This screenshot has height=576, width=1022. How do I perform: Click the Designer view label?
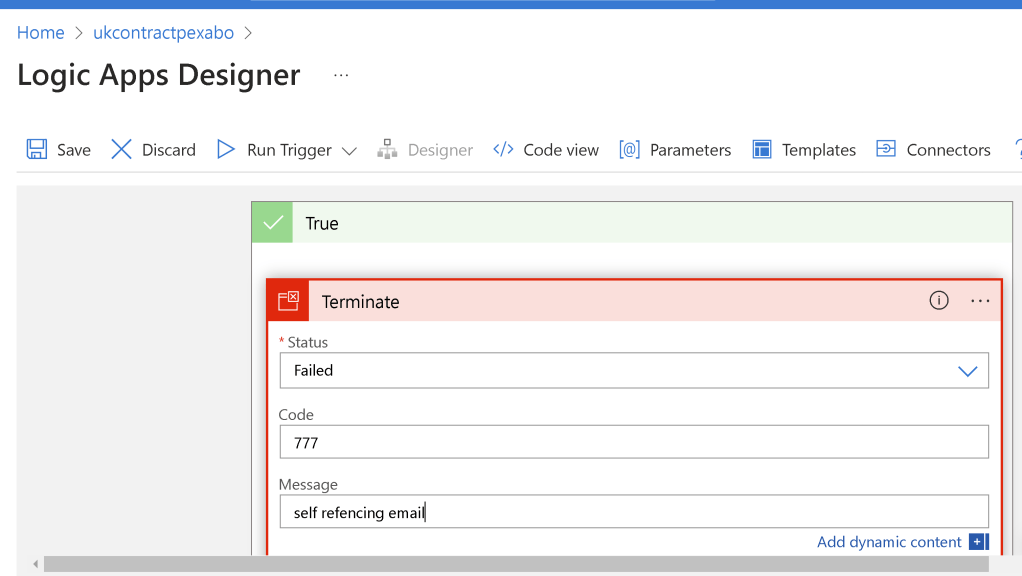440,150
